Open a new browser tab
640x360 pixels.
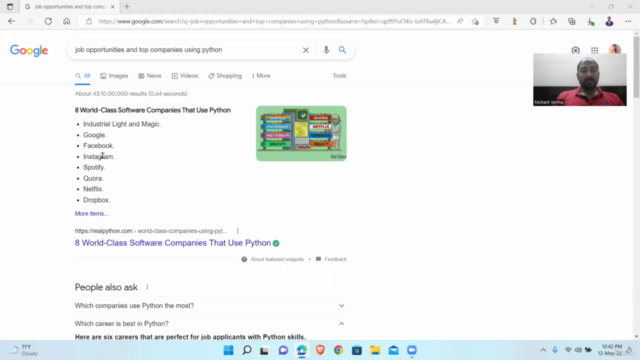click(127, 7)
